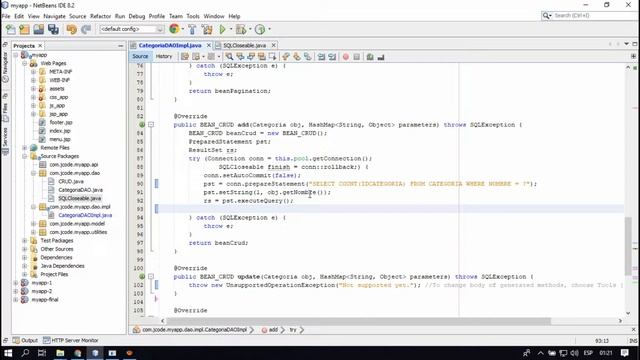
Task: Select CategoriaDAO.java in the project tree
Action: pos(80,190)
